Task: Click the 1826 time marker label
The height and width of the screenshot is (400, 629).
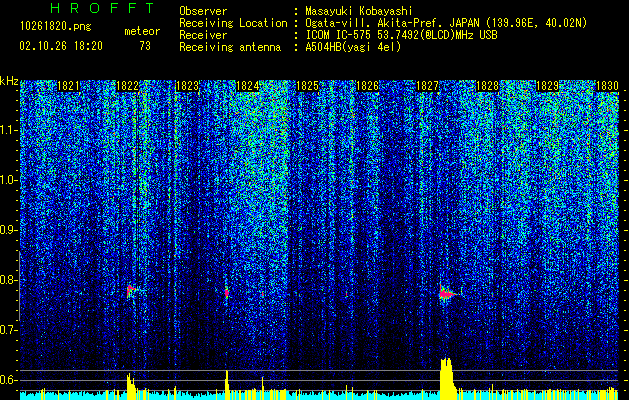Action: pos(367,86)
